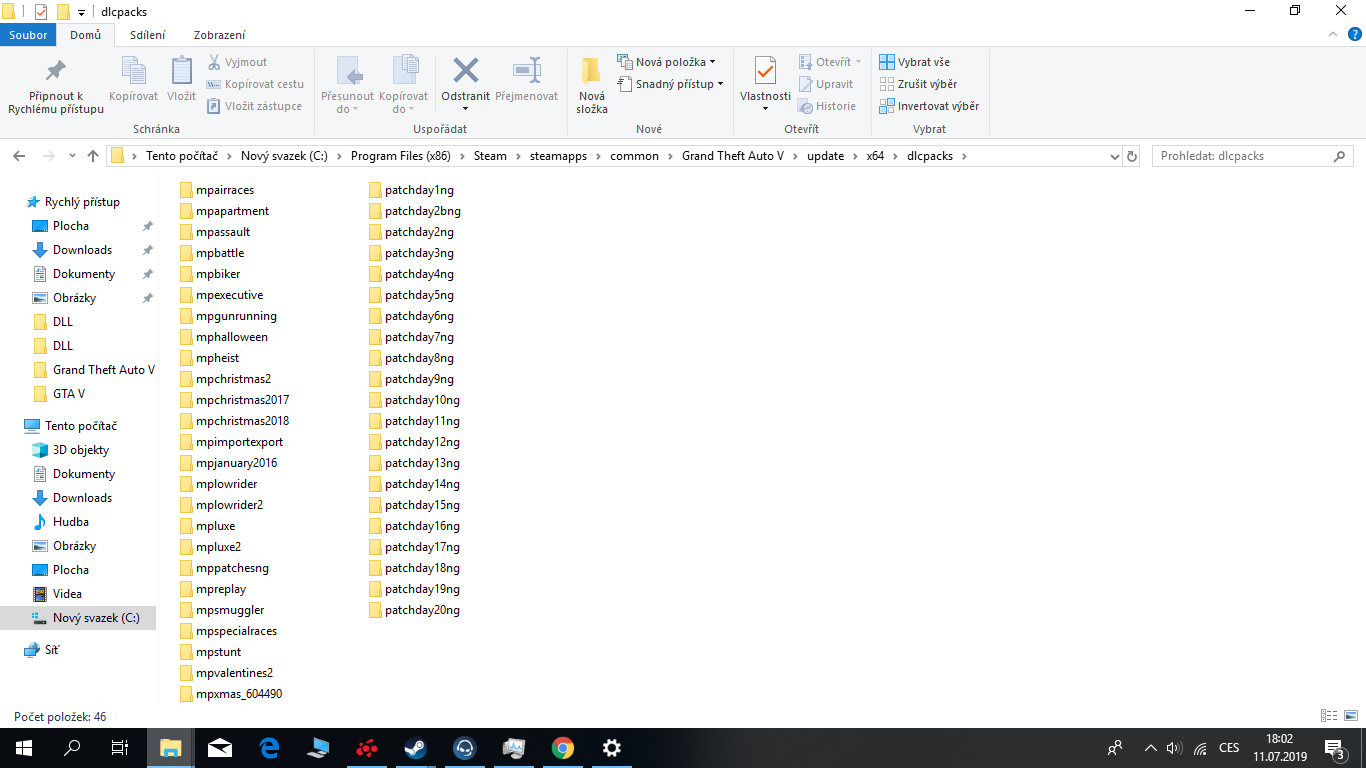Collapse the ribbon with the chevron
1366x768 pixels.
1334,34
